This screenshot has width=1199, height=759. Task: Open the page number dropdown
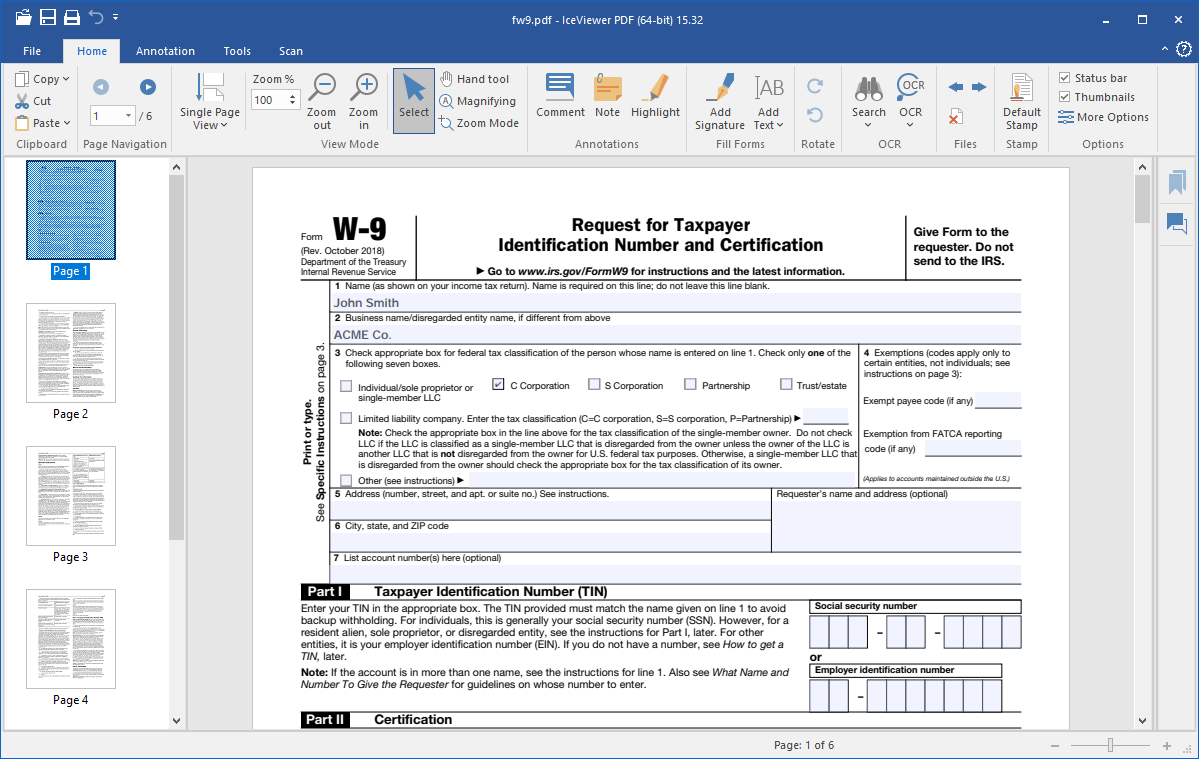(128, 116)
